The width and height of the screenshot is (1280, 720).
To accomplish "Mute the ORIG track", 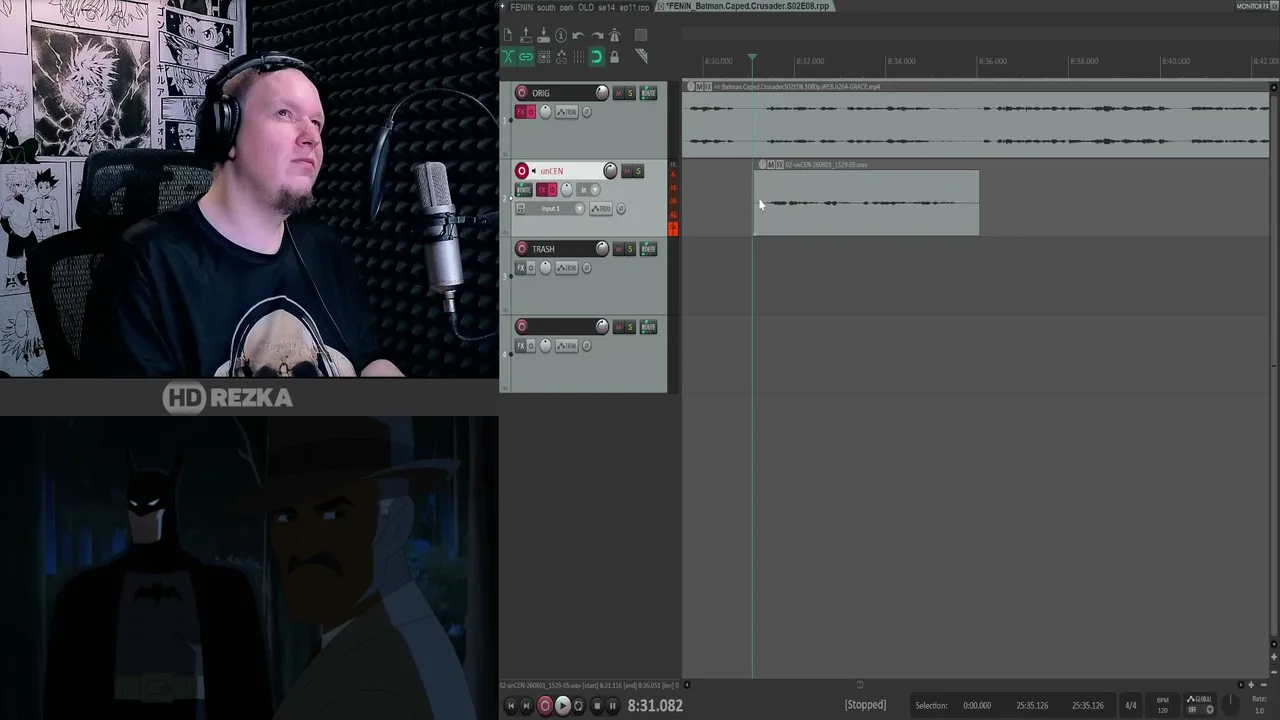I will click(x=618, y=93).
